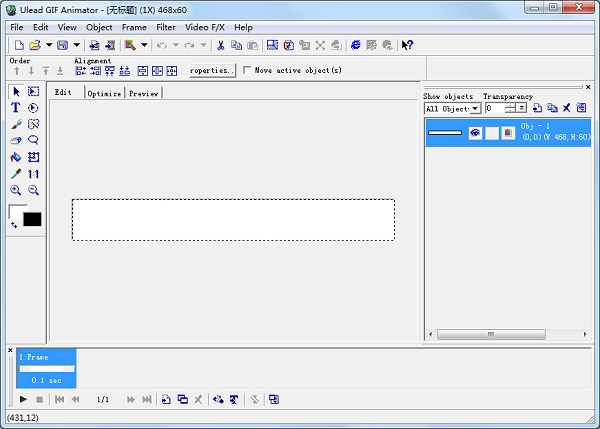Click the Internet Explorer preview icon
Image resolution: width=600 pixels, height=429 pixels.
click(355, 45)
